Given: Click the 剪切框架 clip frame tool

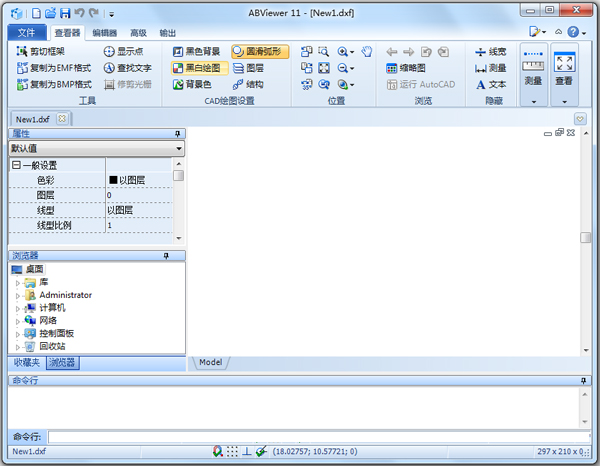Looking at the screenshot, I should pos(40,51).
